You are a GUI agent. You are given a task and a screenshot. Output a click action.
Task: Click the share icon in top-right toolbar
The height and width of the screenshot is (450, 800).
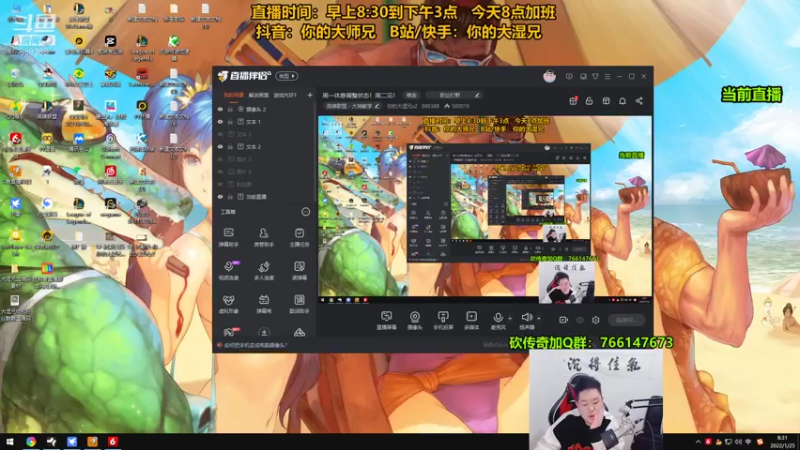pos(639,101)
